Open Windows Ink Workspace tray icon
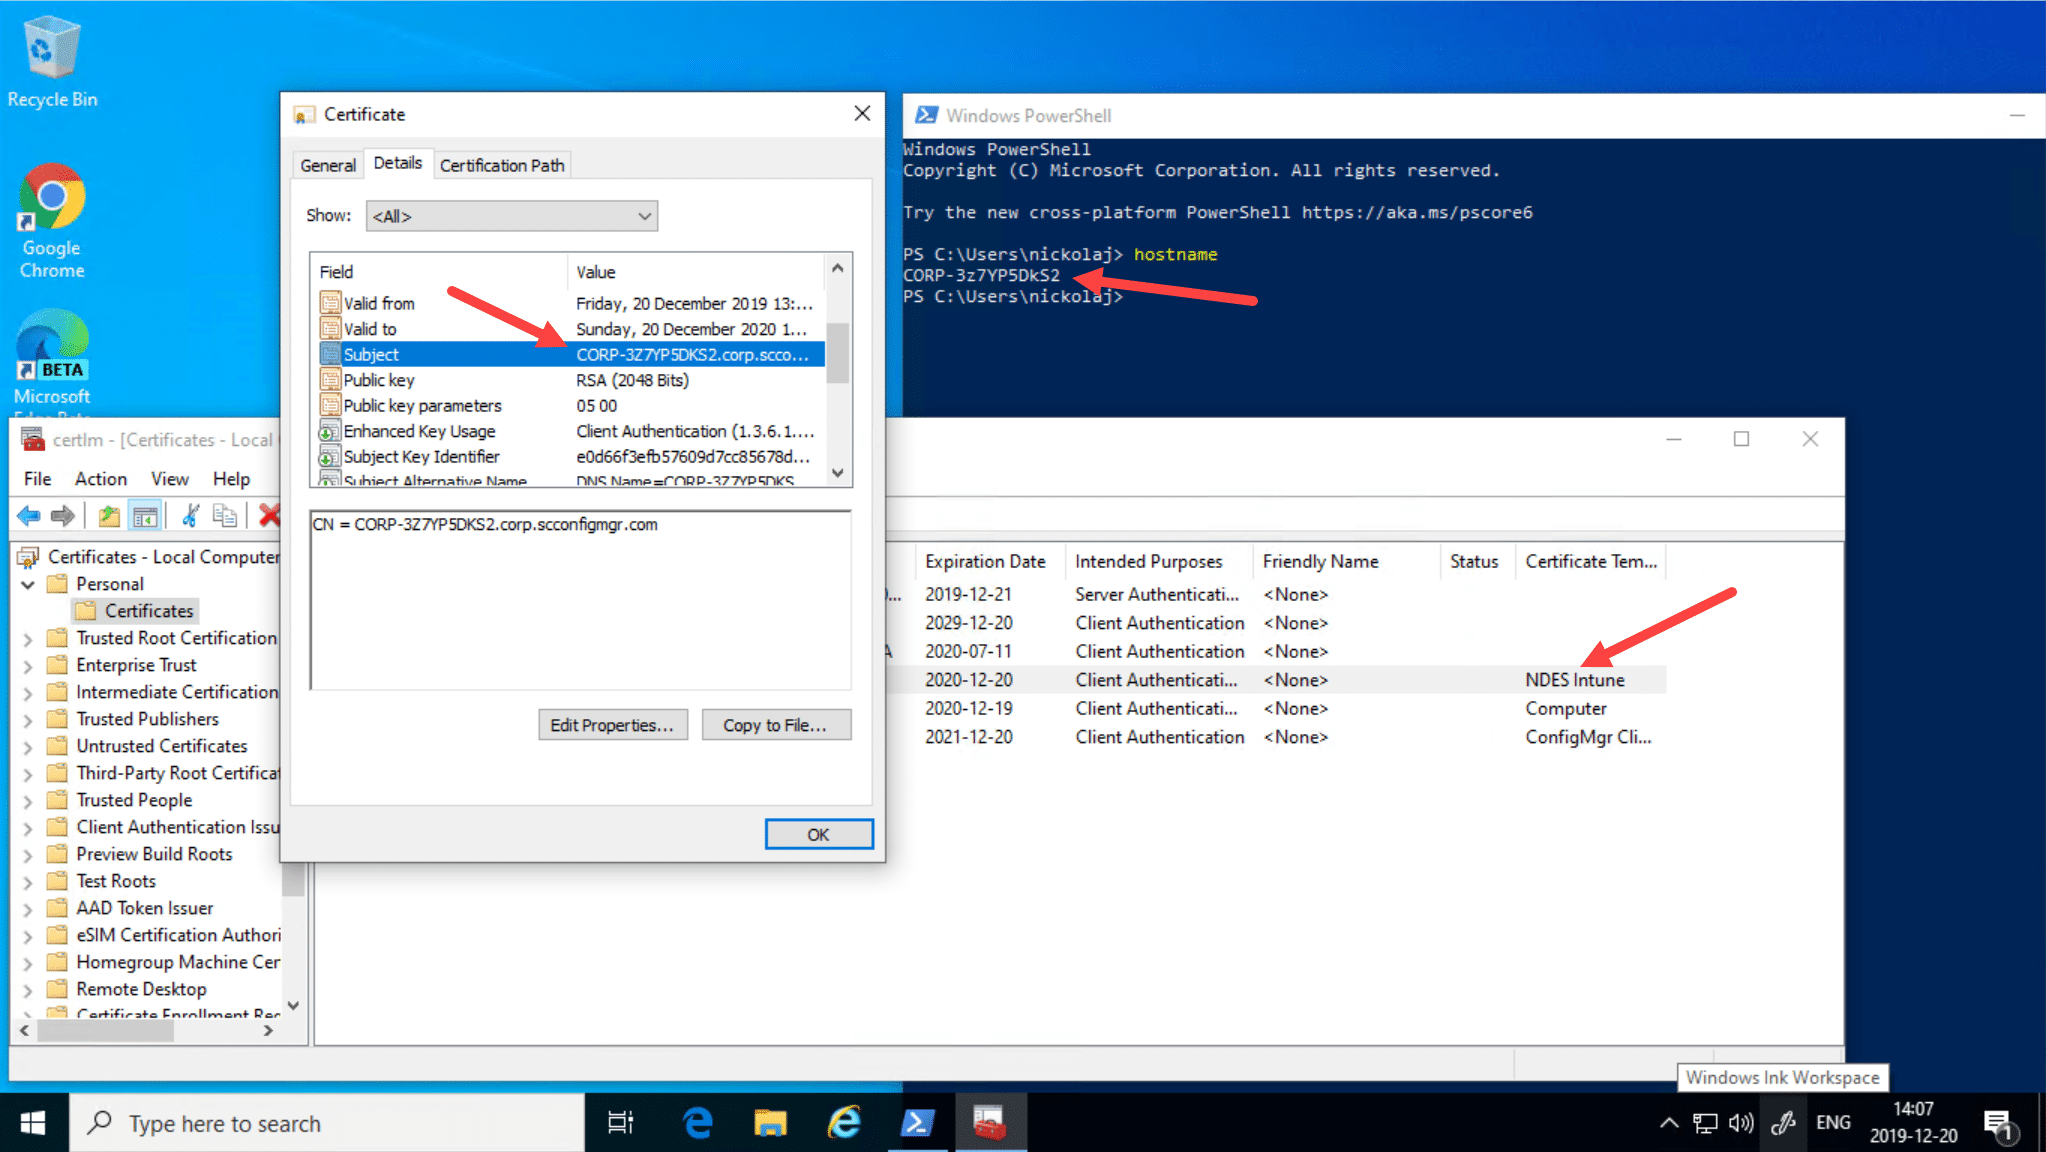 click(1783, 1123)
